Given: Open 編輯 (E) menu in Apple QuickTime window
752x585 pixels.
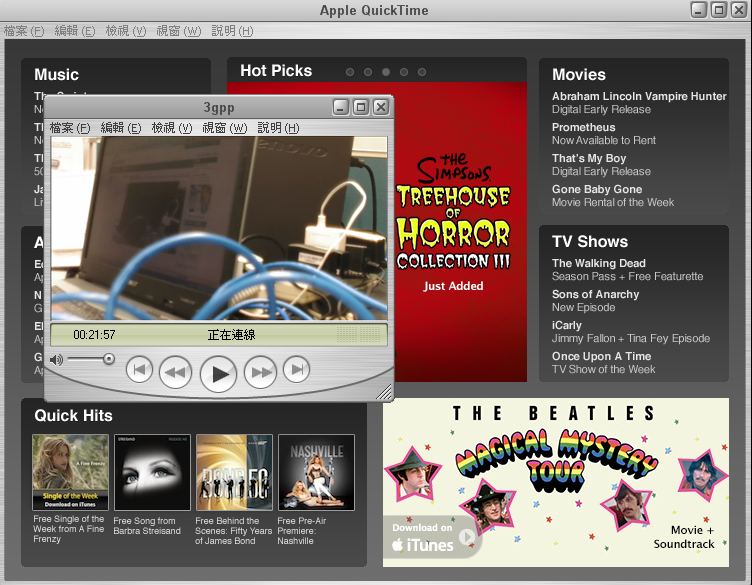Looking at the screenshot, I should coord(75,31).
